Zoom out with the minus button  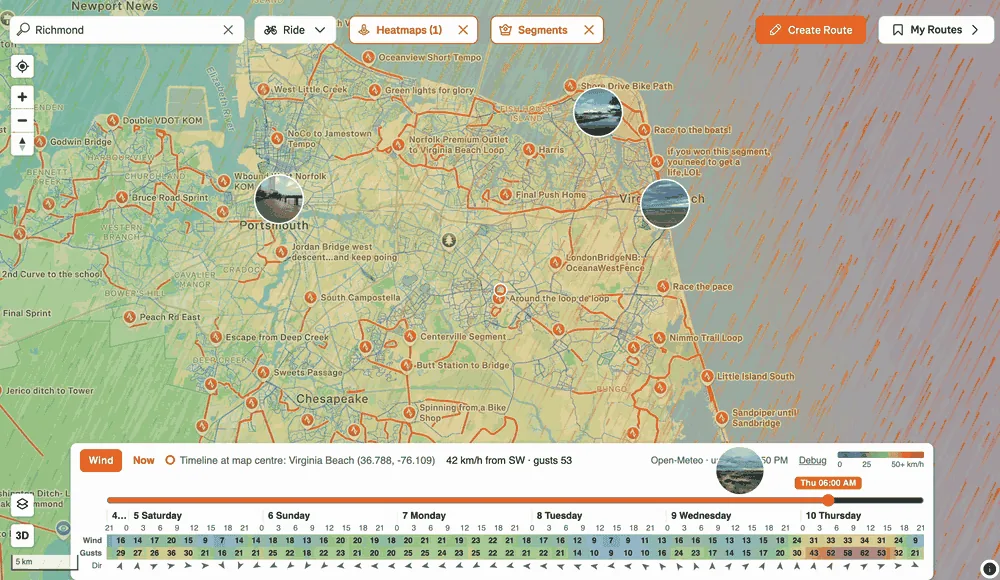(x=22, y=120)
